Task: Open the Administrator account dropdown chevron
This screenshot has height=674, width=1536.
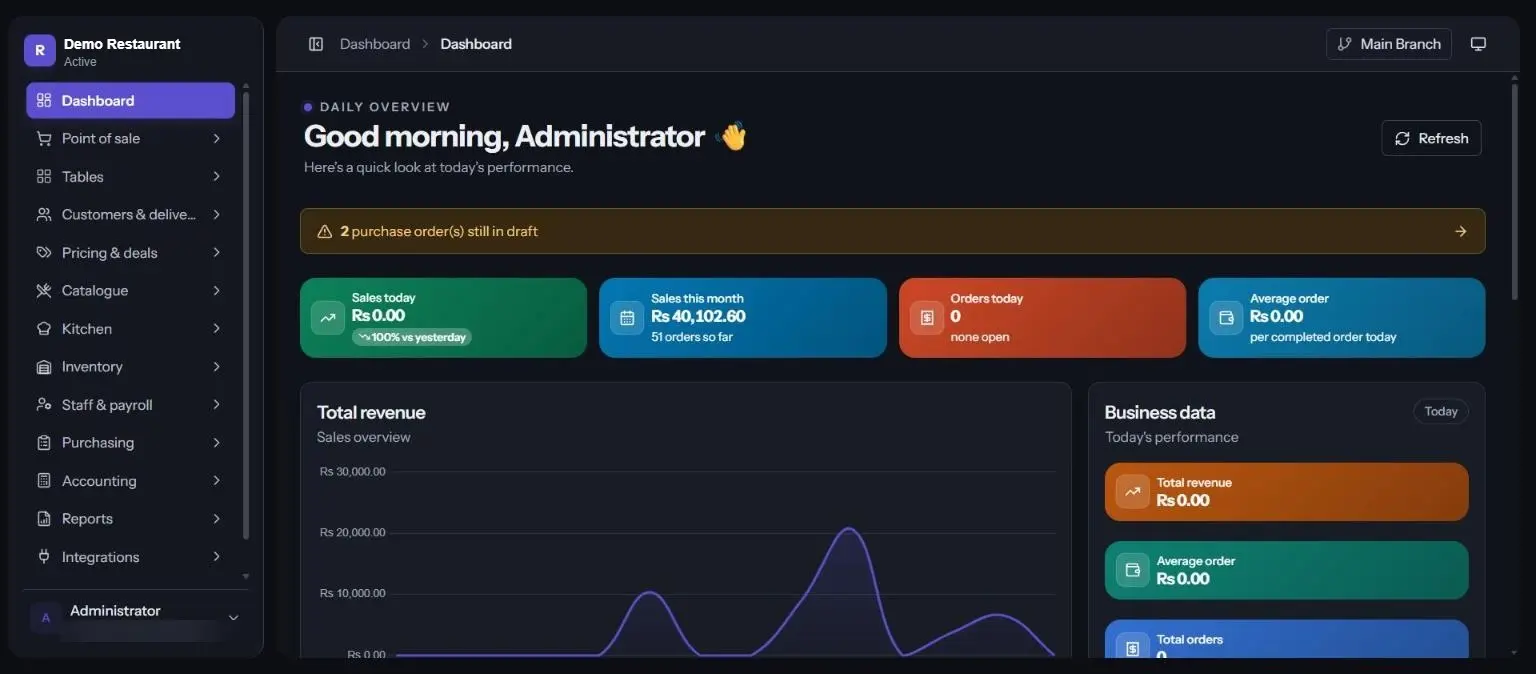Action: [x=234, y=618]
